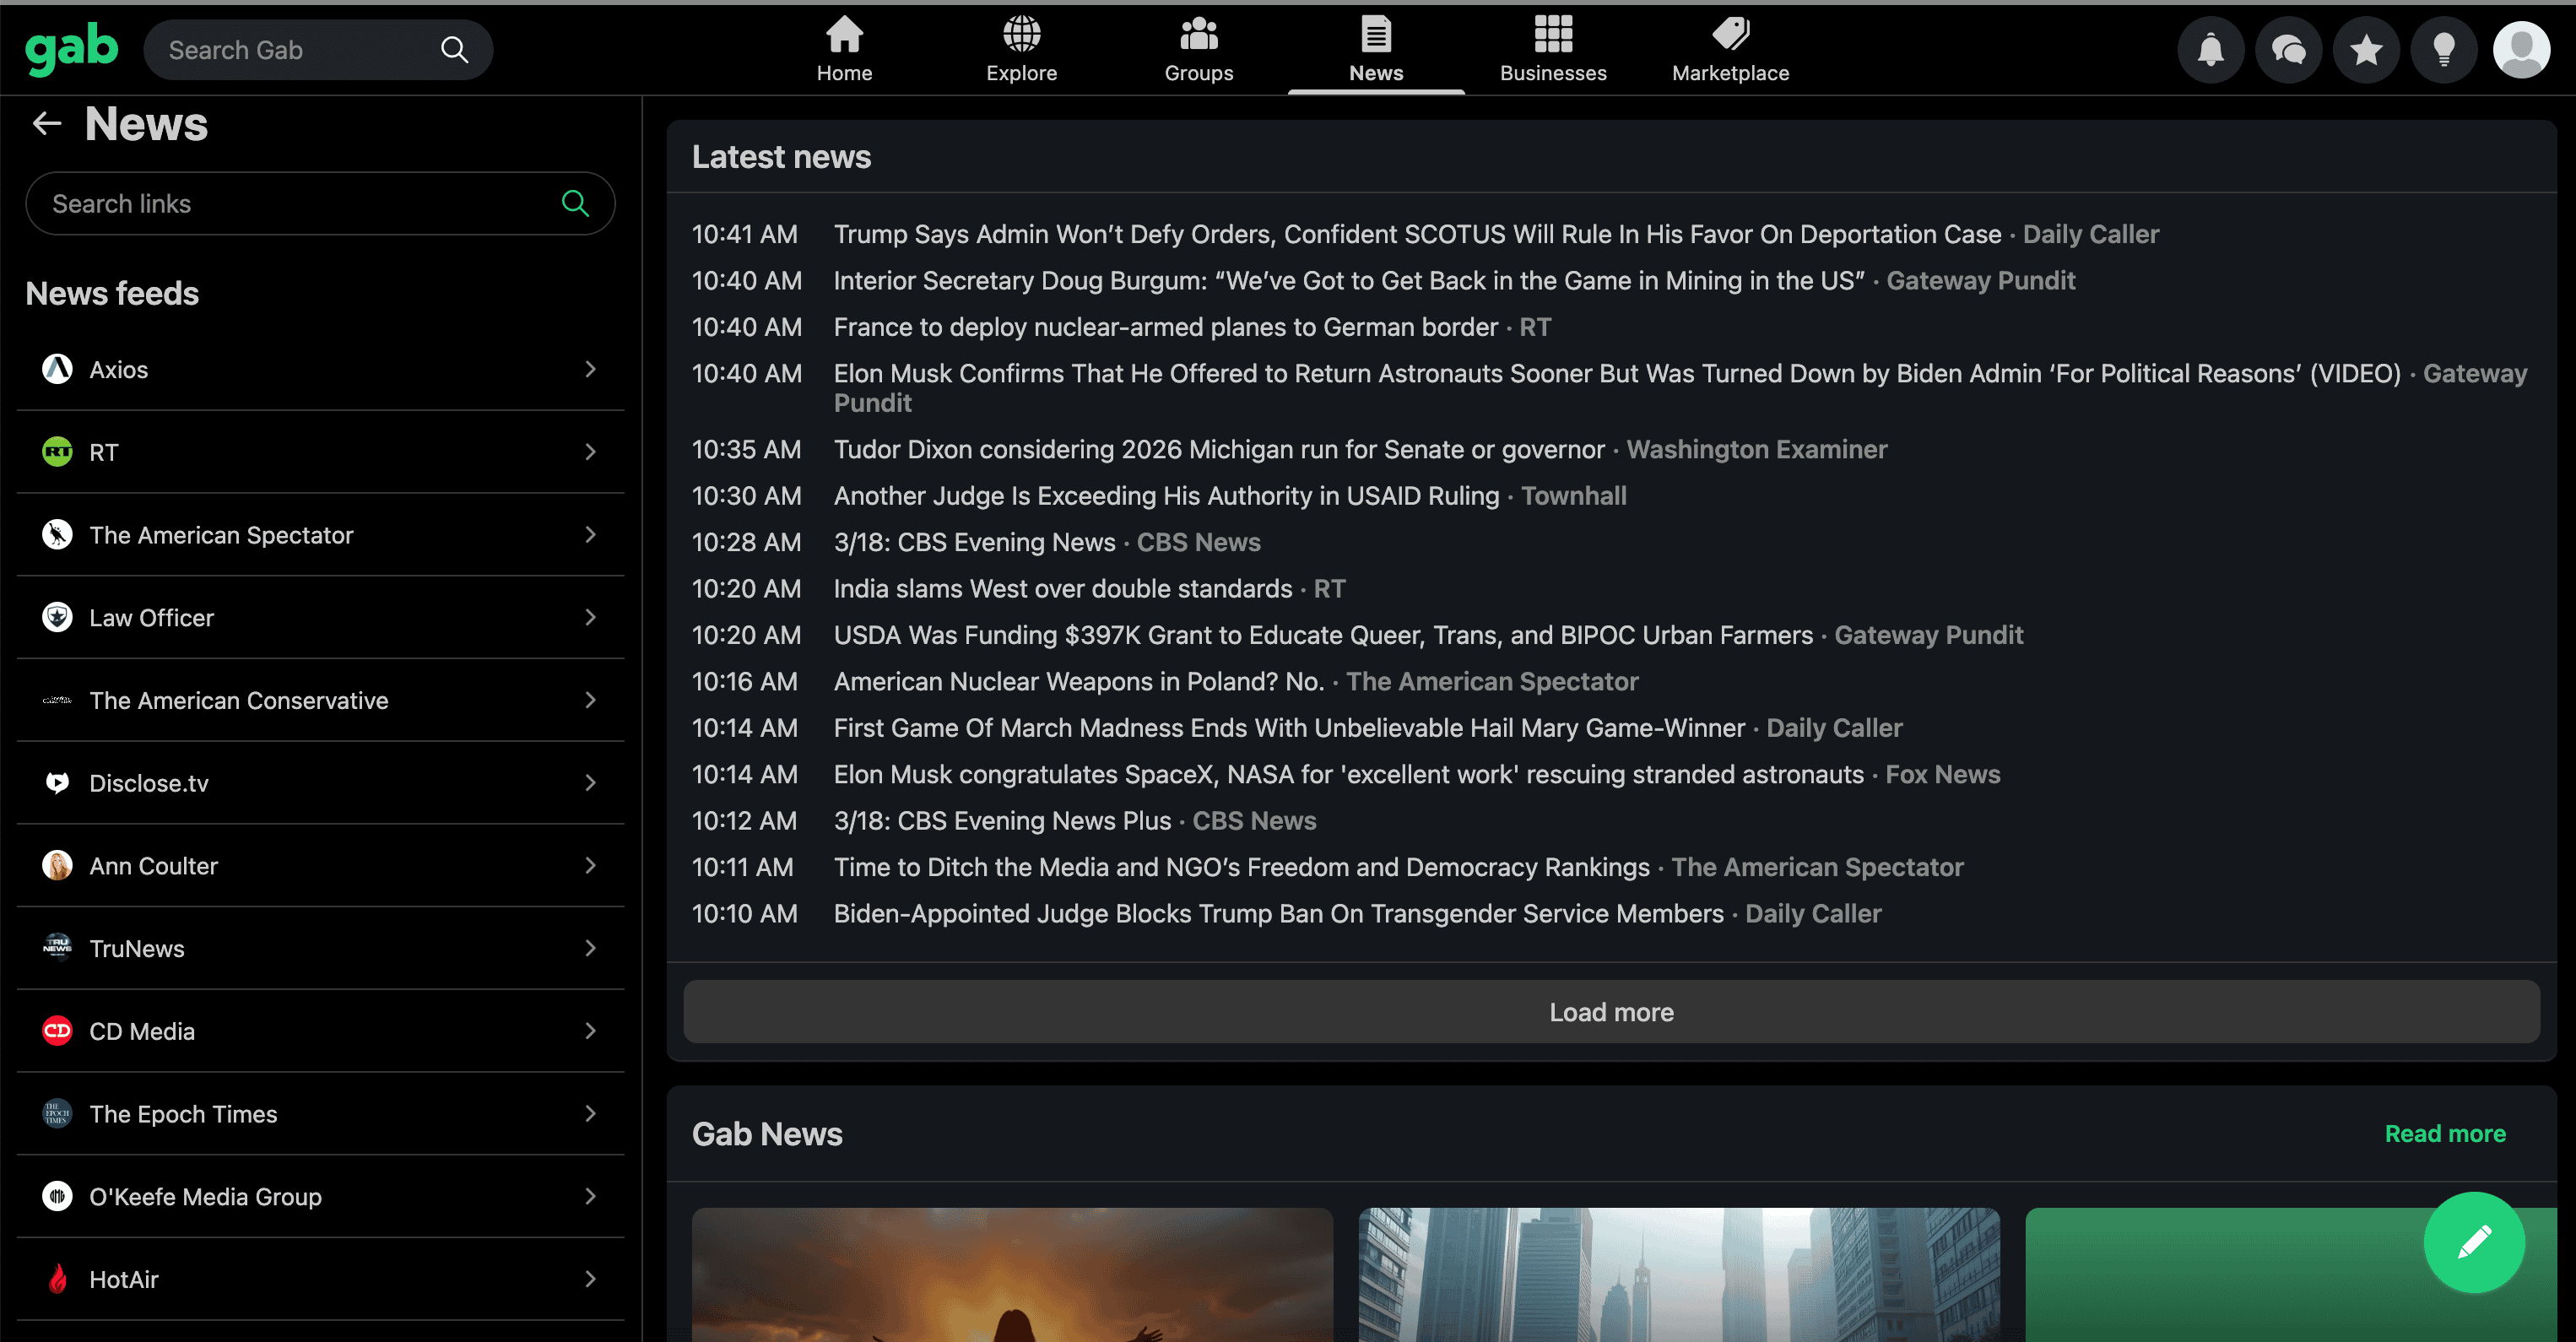Open the profile avatar menu

coord(2521,50)
